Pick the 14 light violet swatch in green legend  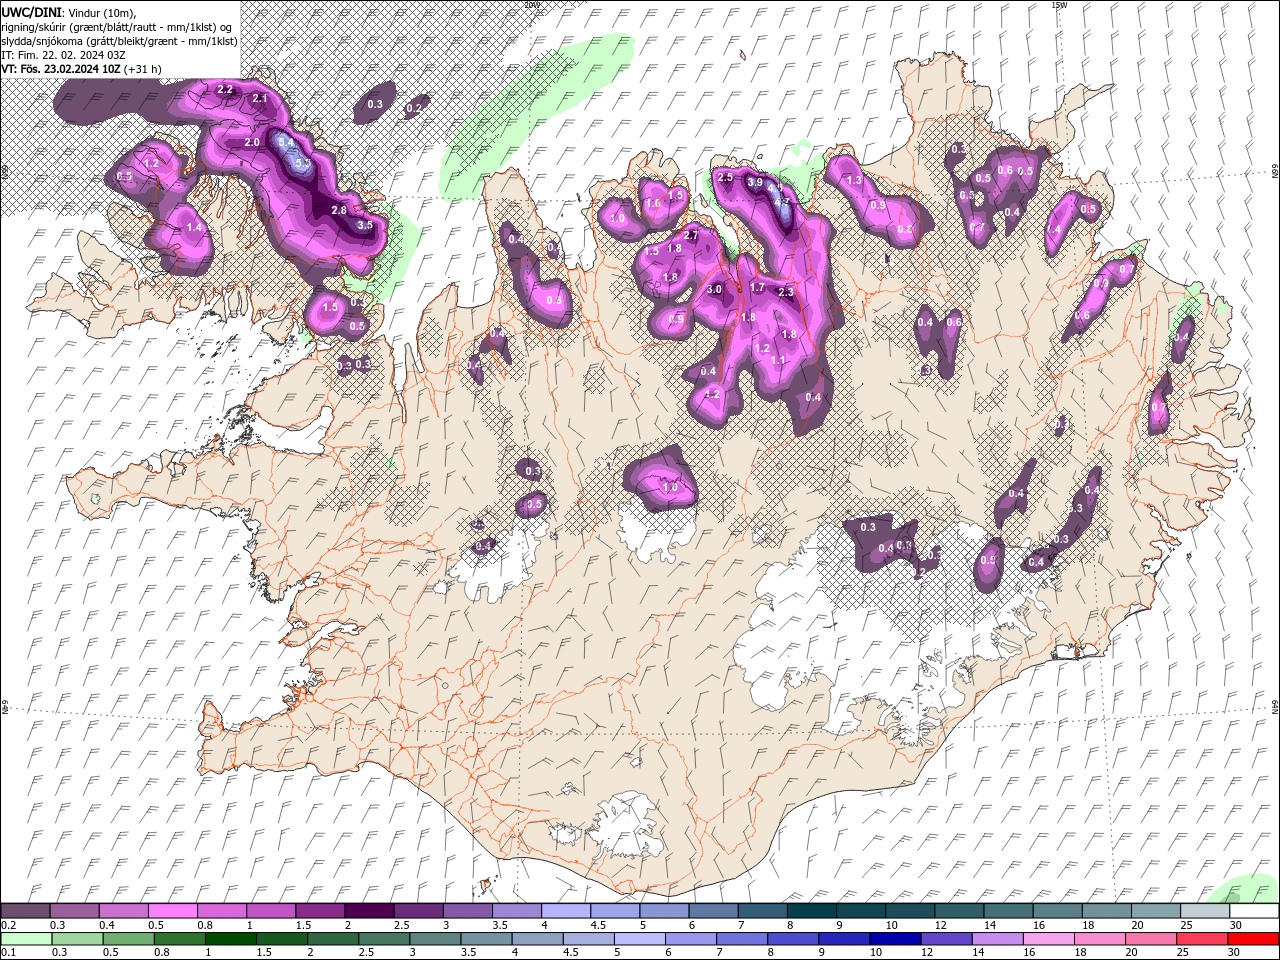click(x=997, y=939)
